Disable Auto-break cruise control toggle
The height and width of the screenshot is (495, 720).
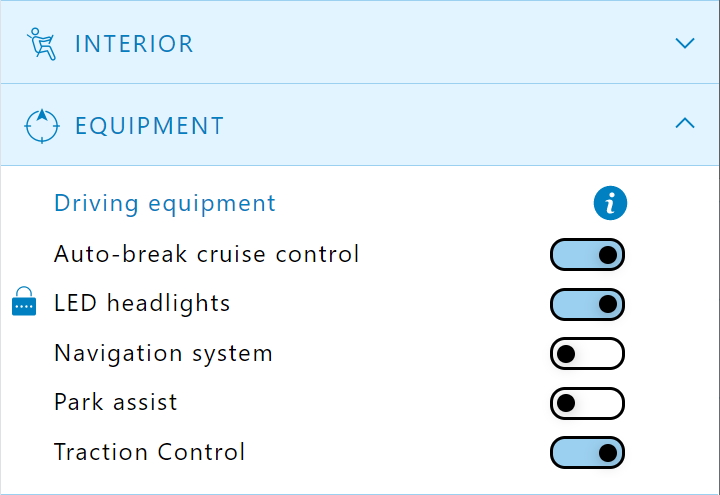587,255
